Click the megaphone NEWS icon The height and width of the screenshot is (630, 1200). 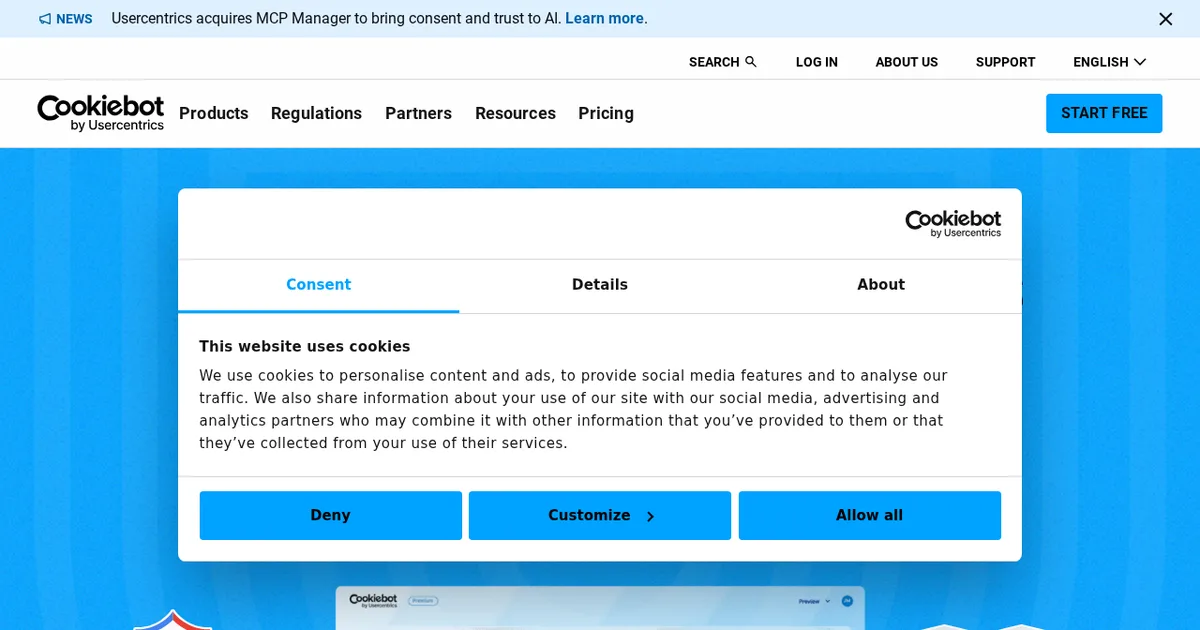[45, 19]
